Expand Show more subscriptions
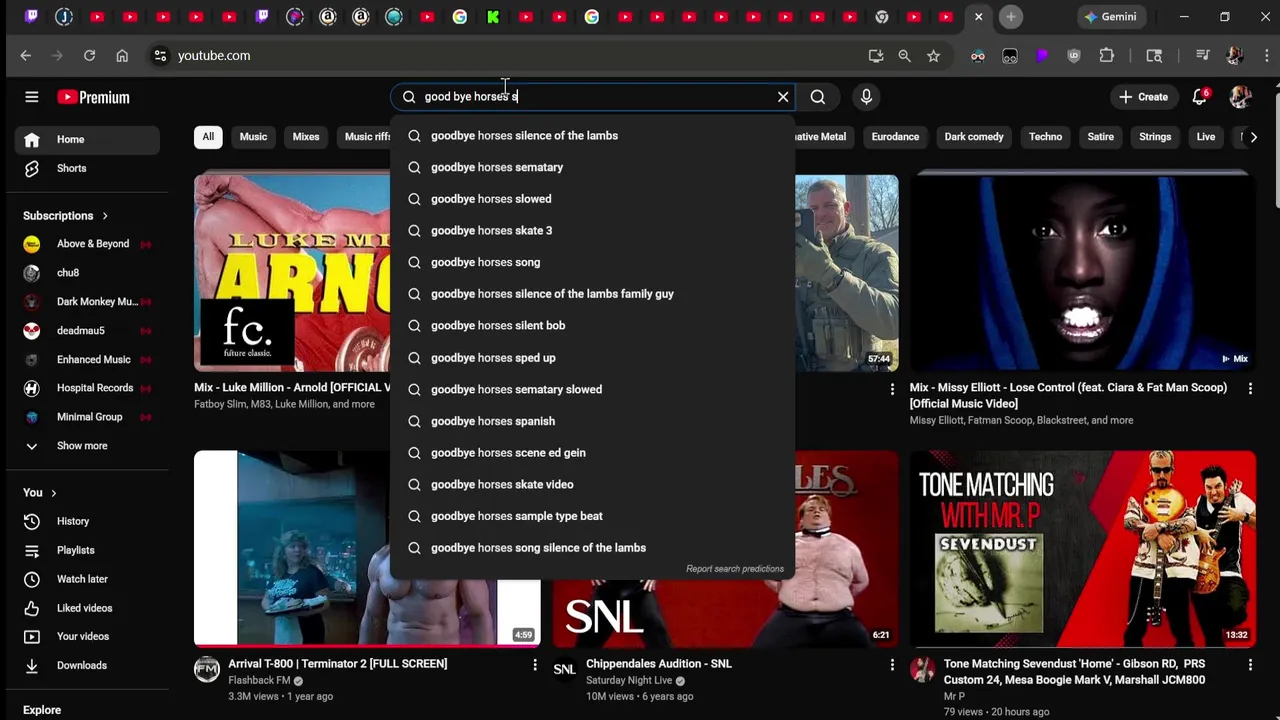This screenshot has height=720, width=1280. pyautogui.click(x=82, y=446)
